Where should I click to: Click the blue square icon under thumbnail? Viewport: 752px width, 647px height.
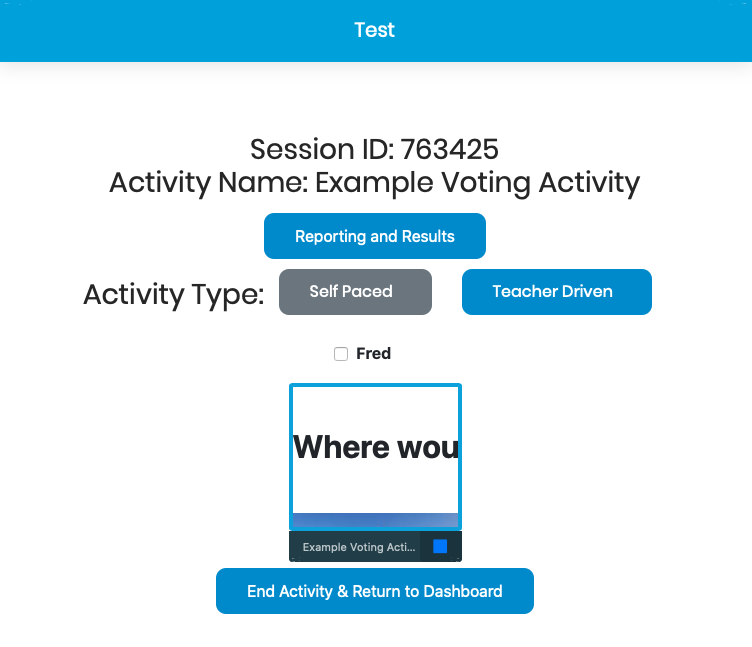[440, 546]
